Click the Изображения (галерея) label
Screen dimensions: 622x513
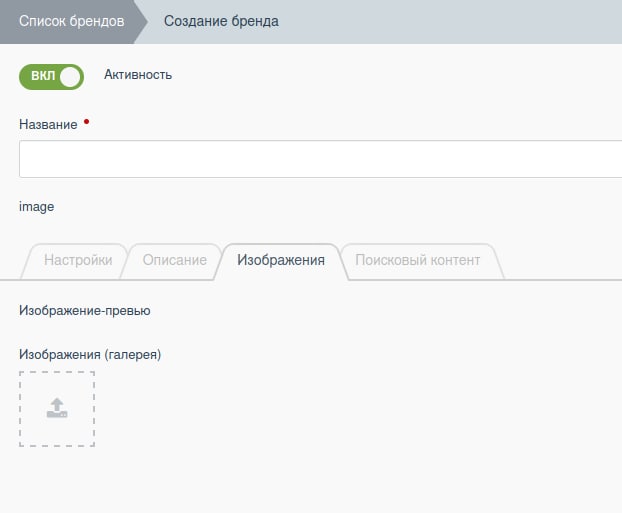(90, 354)
